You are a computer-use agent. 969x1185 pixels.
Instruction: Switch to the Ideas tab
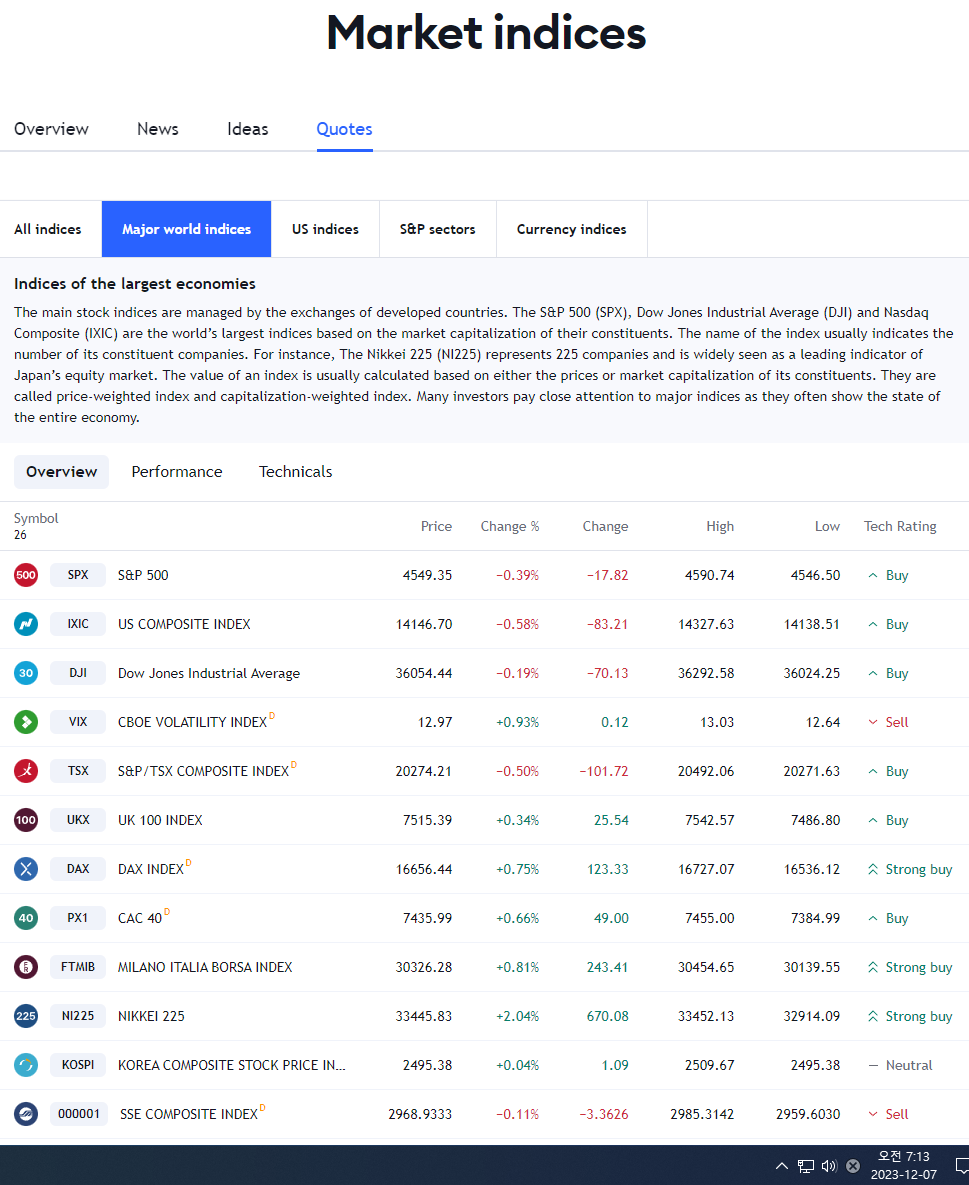(x=248, y=129)
